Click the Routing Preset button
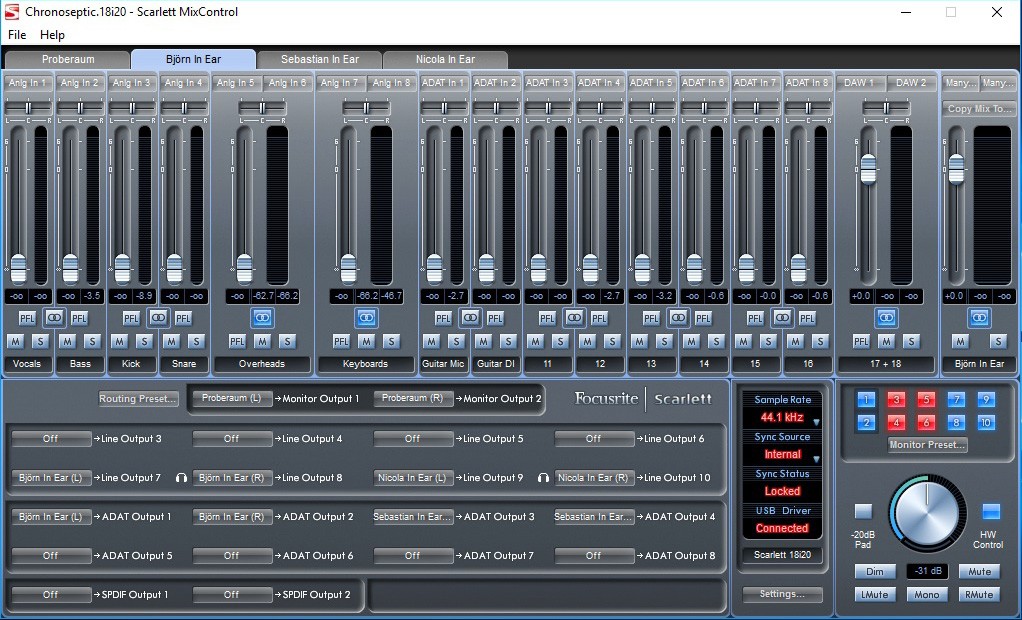The image size is (1022, 620). click(138, 398)
